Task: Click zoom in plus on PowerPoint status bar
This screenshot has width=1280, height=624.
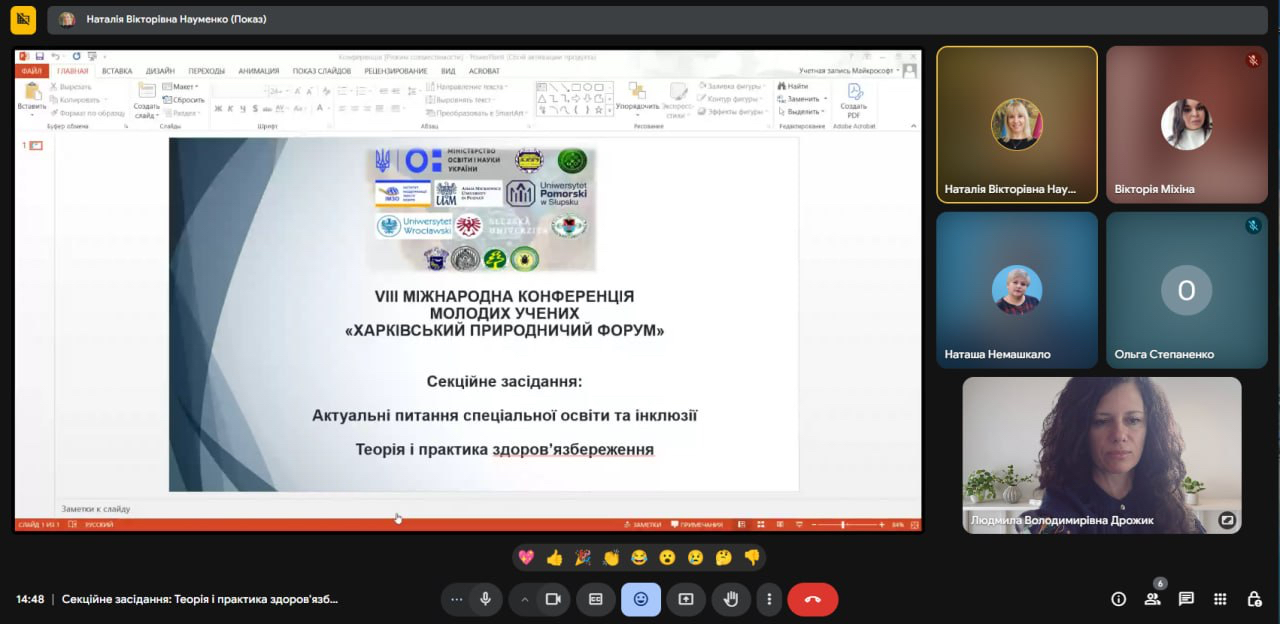Action: coord(881,524)
